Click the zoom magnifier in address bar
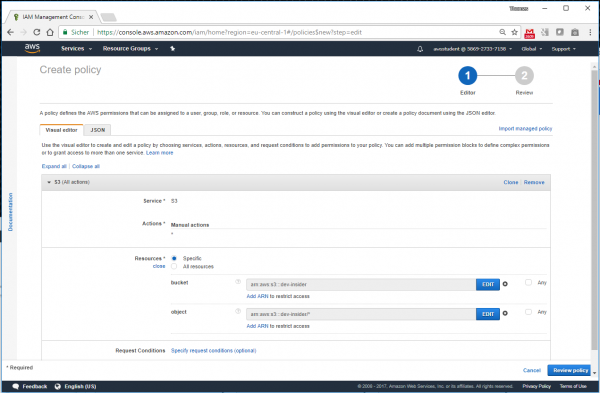Image resolution: width=600 pixels, height=393 pixels. (x=502, y=32)
